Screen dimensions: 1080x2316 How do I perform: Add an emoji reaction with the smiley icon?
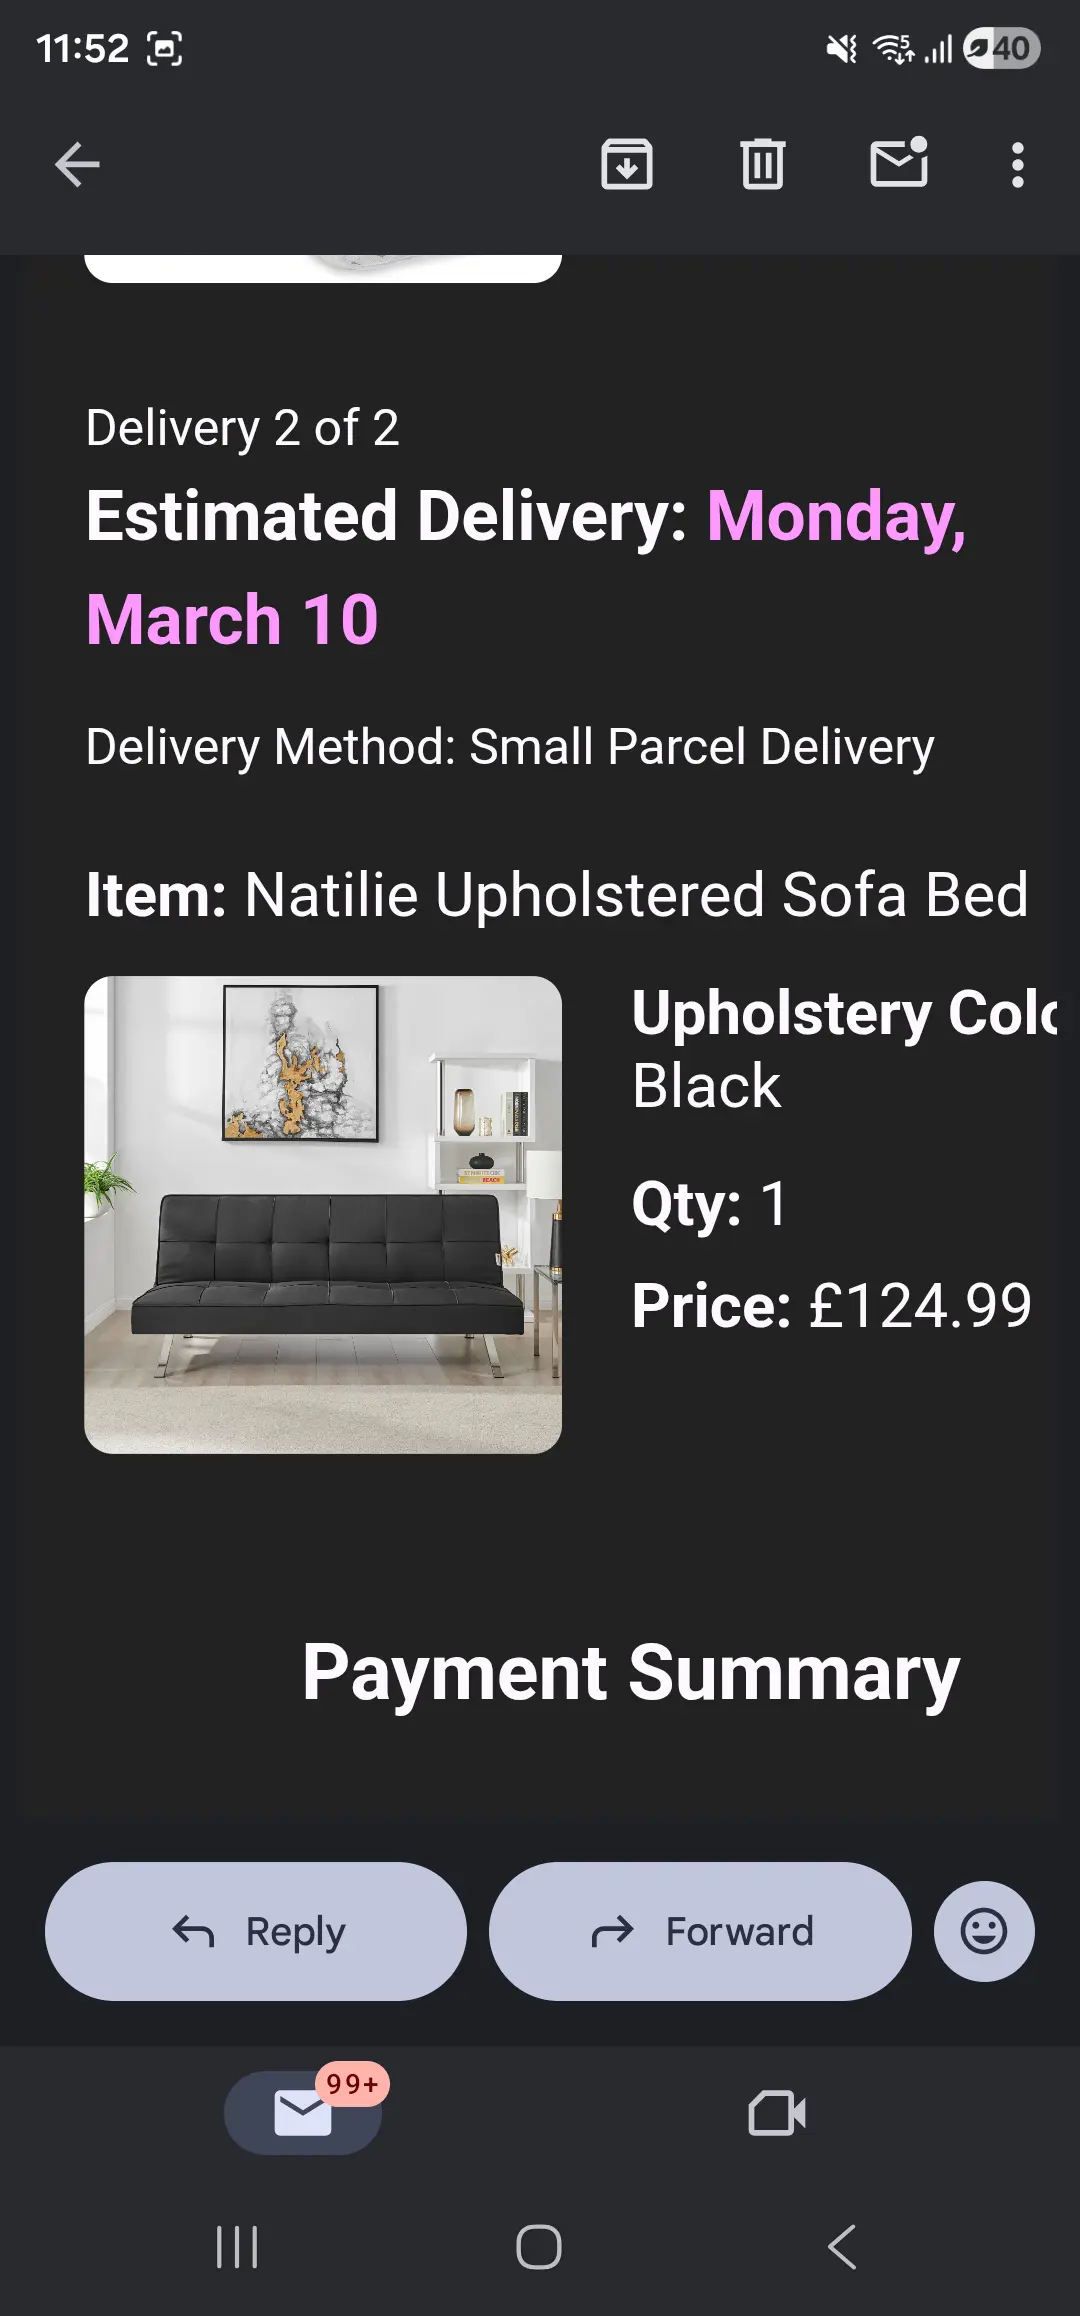[x=984, y=1931]
